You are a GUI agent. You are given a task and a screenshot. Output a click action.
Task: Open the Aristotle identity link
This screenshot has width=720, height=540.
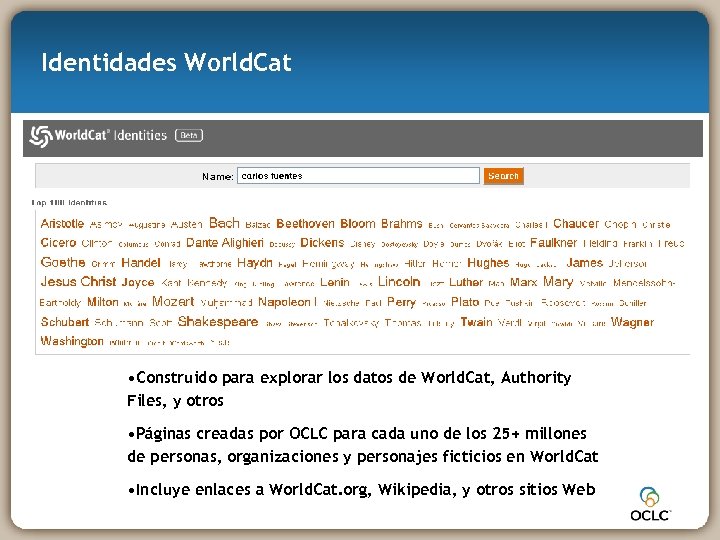(62, 224)
